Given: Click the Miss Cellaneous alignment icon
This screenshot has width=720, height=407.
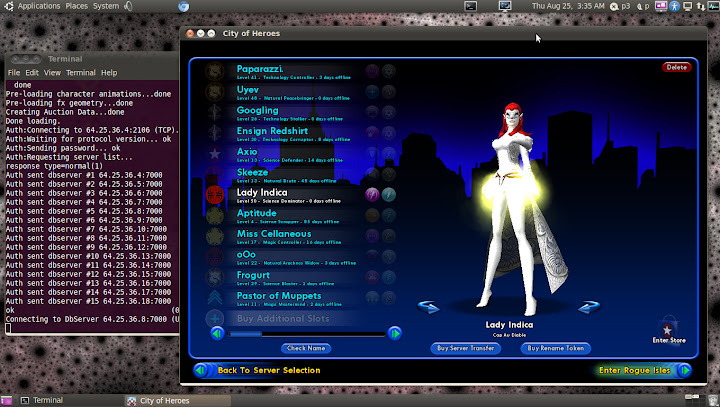Looking at the screenshot, I should click(x=214, y=236).
